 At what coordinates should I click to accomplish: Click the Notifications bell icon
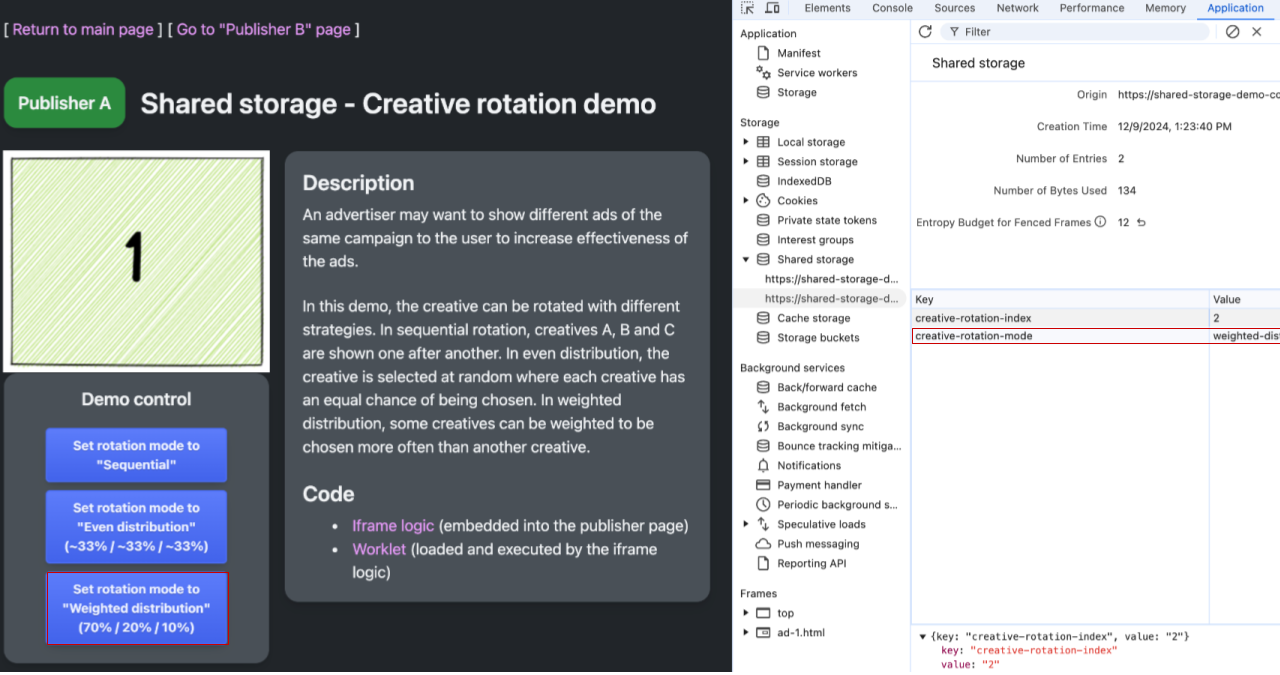pos(762,465)
